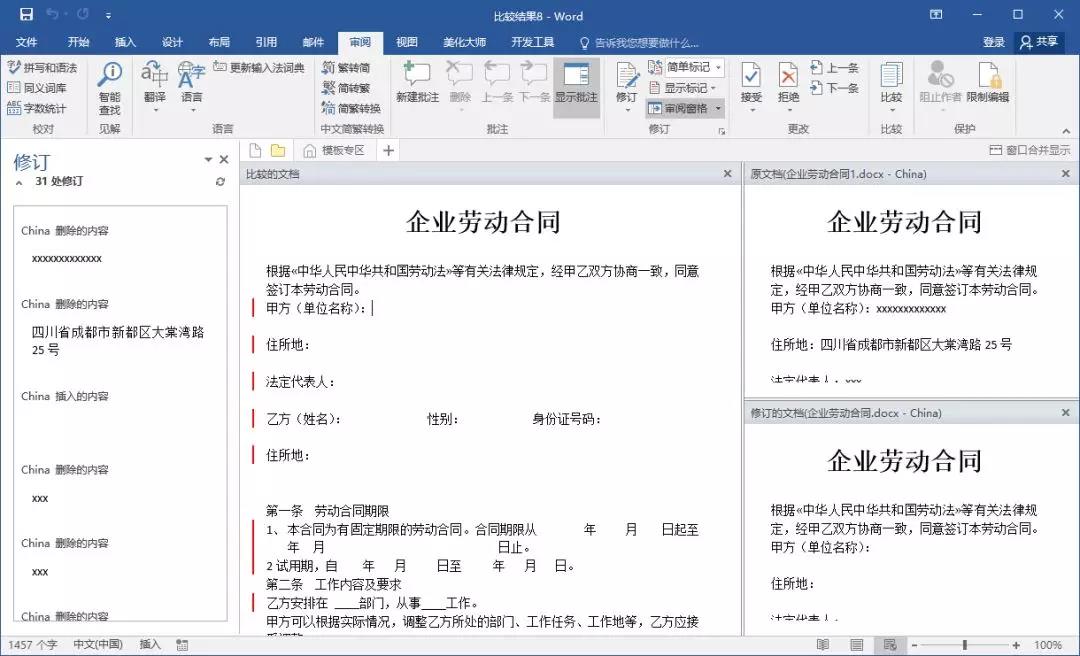Switch to the 视图 ribbon tab

tap(406, 42)
